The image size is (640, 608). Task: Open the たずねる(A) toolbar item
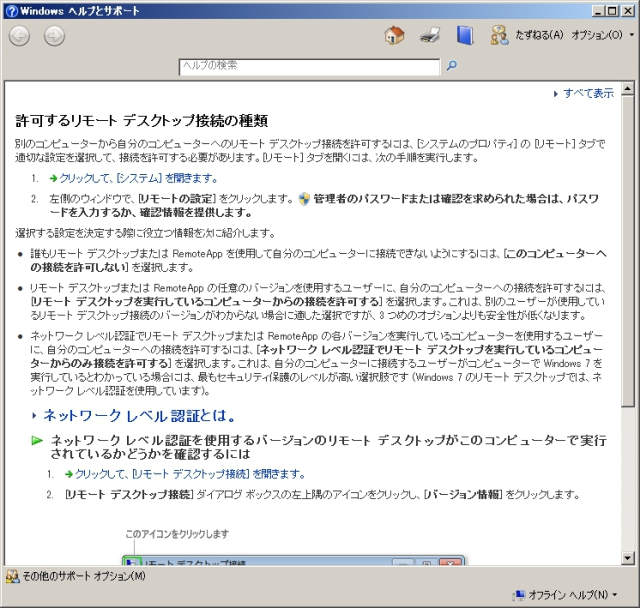pos(539,35)
